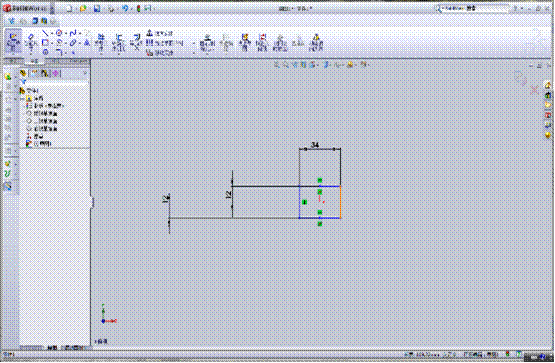This screenshot has width=555, height=363.
Task: Select the second plane in the feature tree
Action: point(42,121)
